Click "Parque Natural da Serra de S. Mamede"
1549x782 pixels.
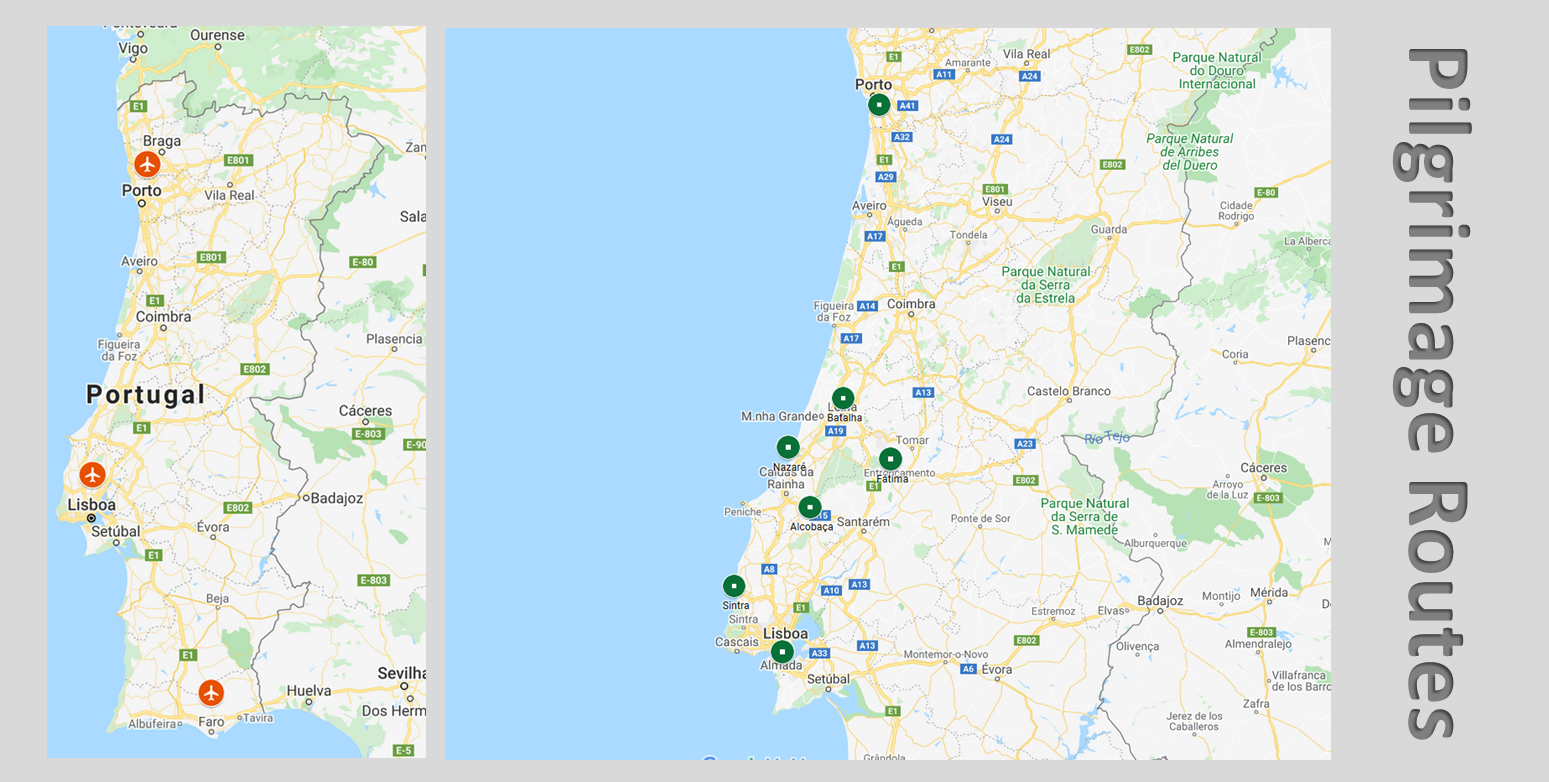tap(1084, 517)
